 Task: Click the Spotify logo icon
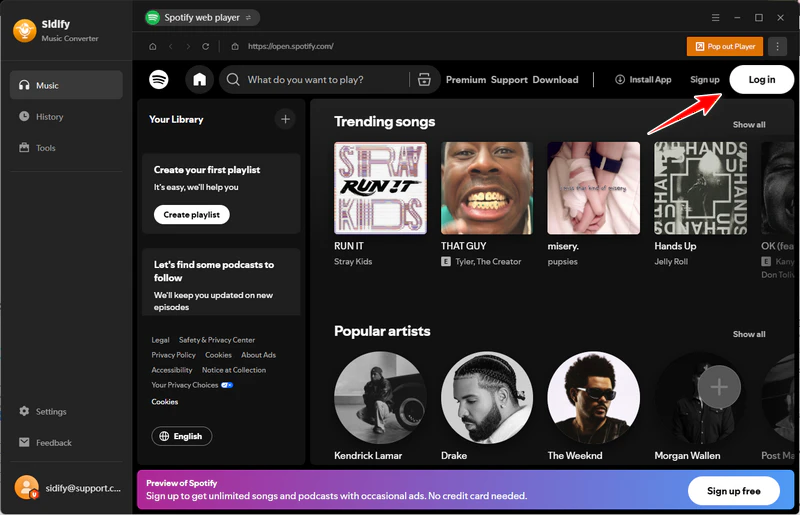tap(159, 80)
